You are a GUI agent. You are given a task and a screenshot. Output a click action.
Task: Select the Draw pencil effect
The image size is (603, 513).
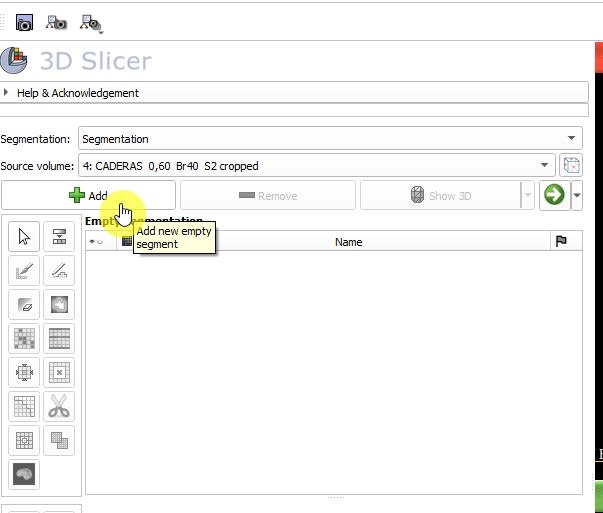point(59,270)
